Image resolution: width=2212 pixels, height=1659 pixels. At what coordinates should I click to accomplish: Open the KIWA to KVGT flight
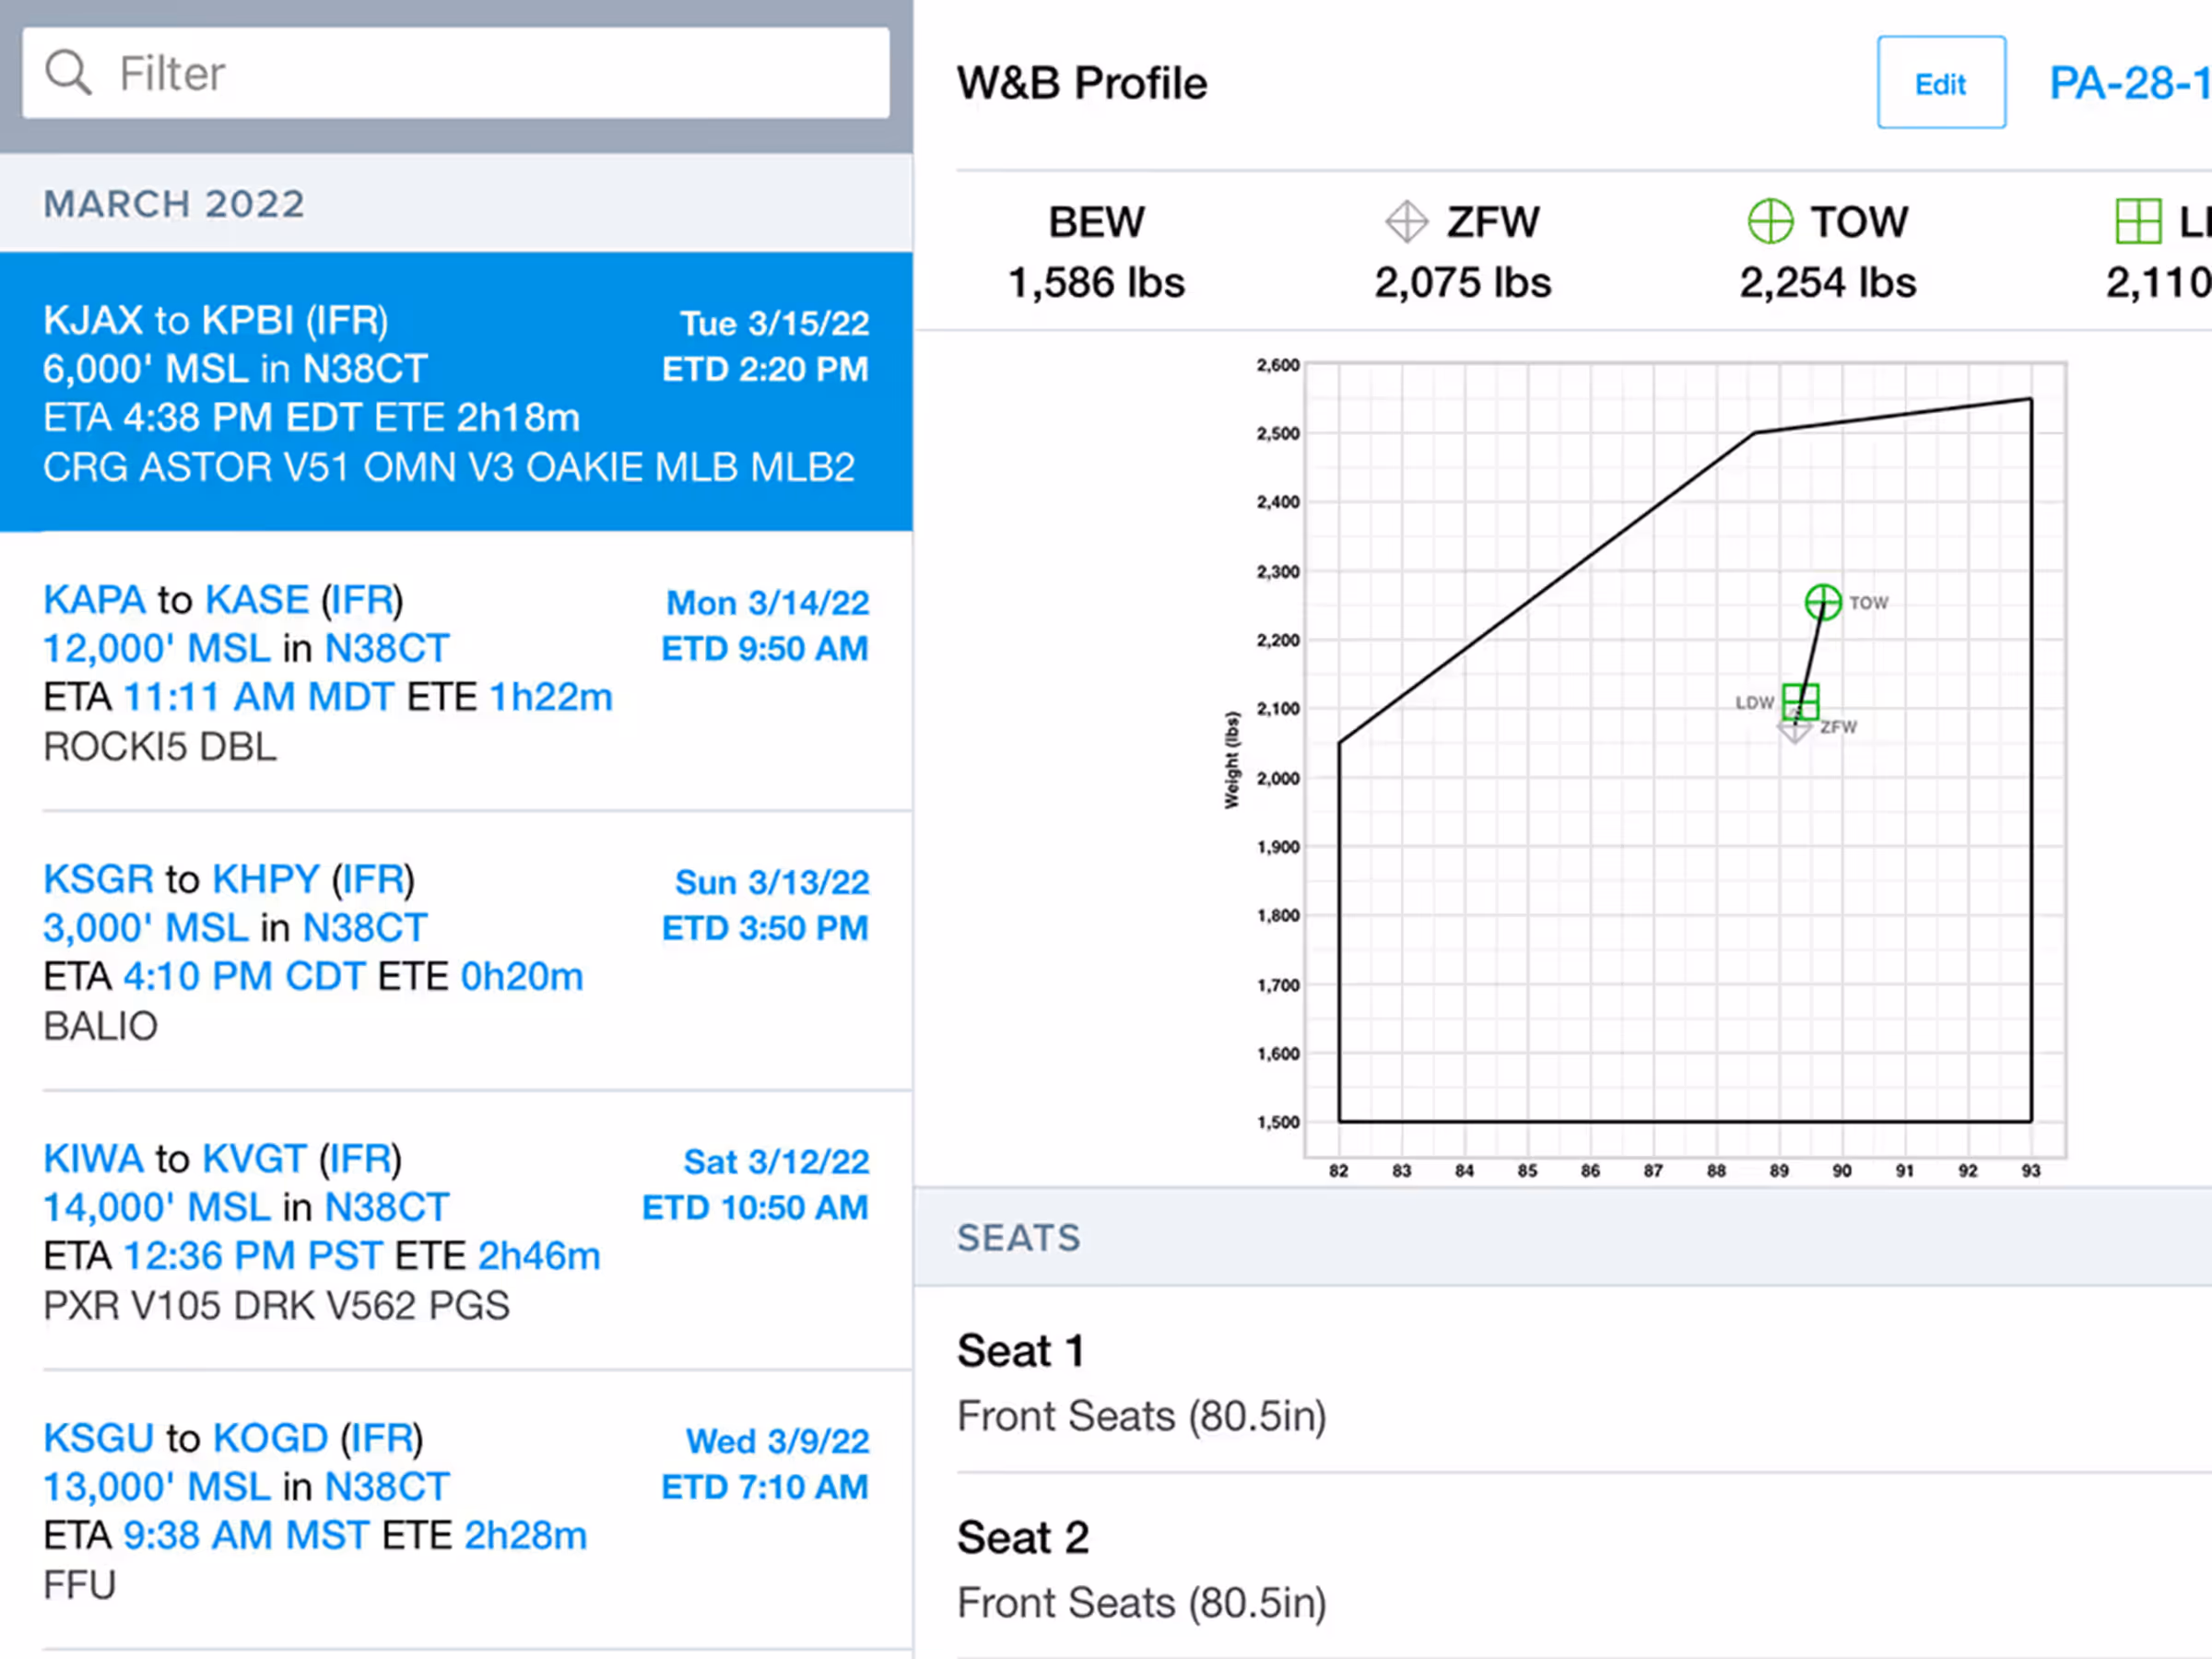455,1231
